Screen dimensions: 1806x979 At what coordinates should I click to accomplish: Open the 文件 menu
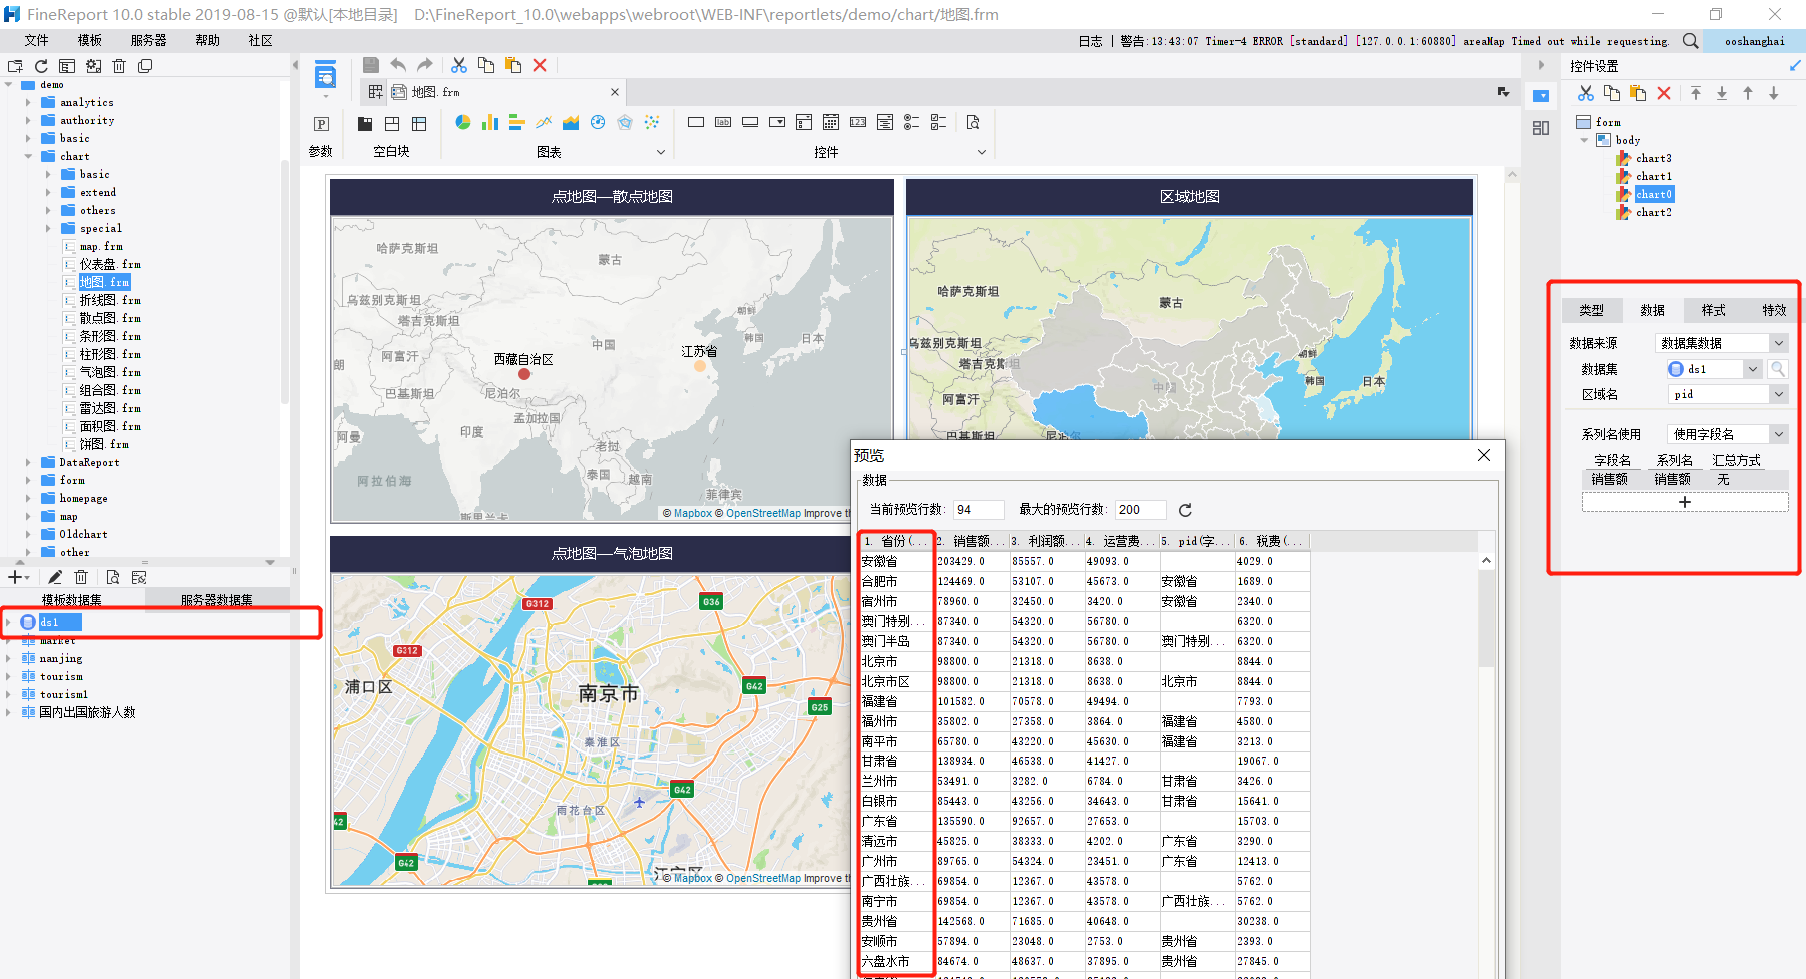point(37,40)
